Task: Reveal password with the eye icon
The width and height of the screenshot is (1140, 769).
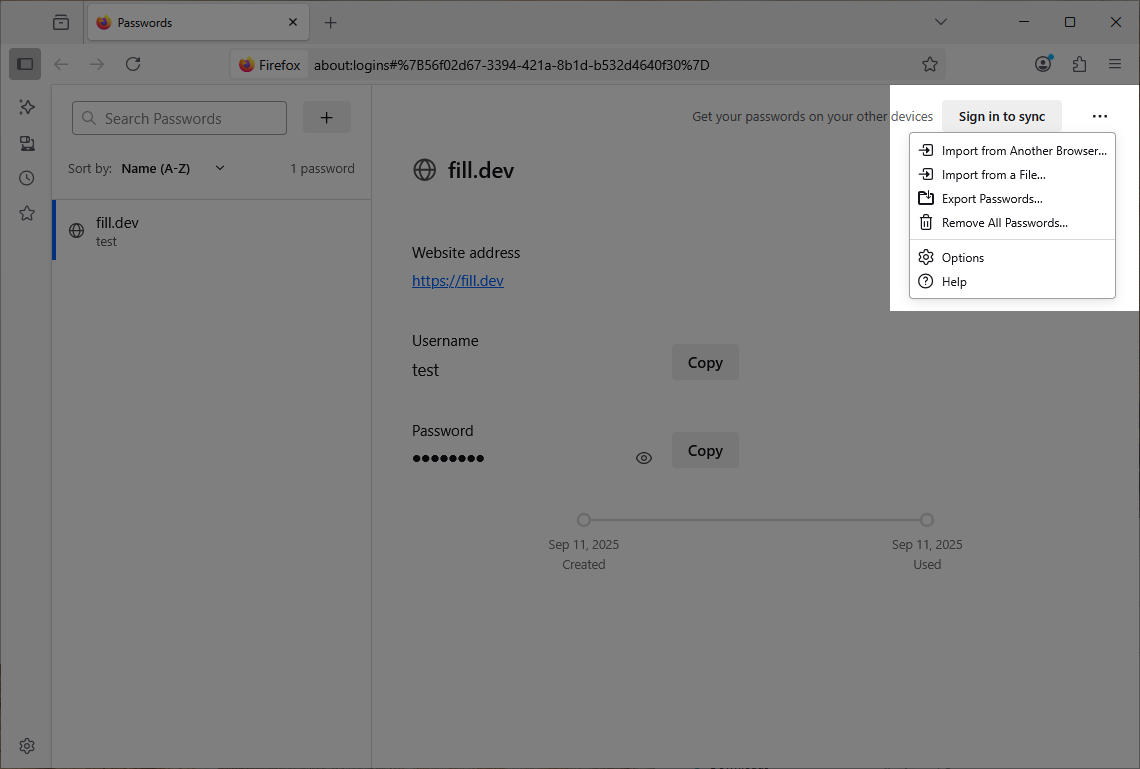Action: (643, 458)
